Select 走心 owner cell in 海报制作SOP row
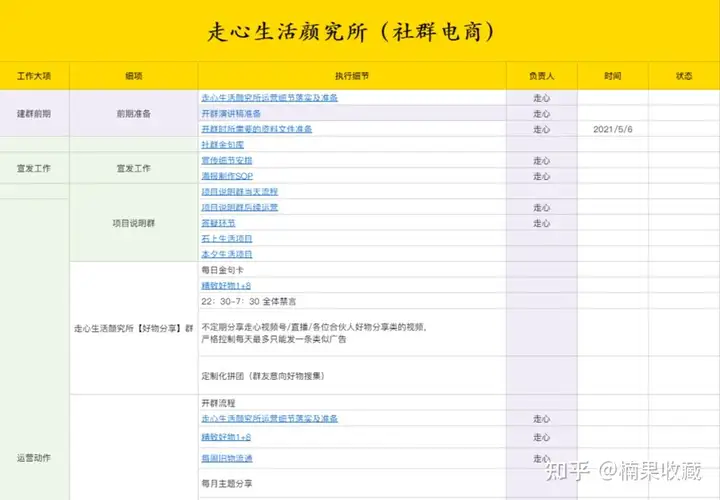Screen dimensions: 720x500 pyautogui.click(x=541, y=176)
